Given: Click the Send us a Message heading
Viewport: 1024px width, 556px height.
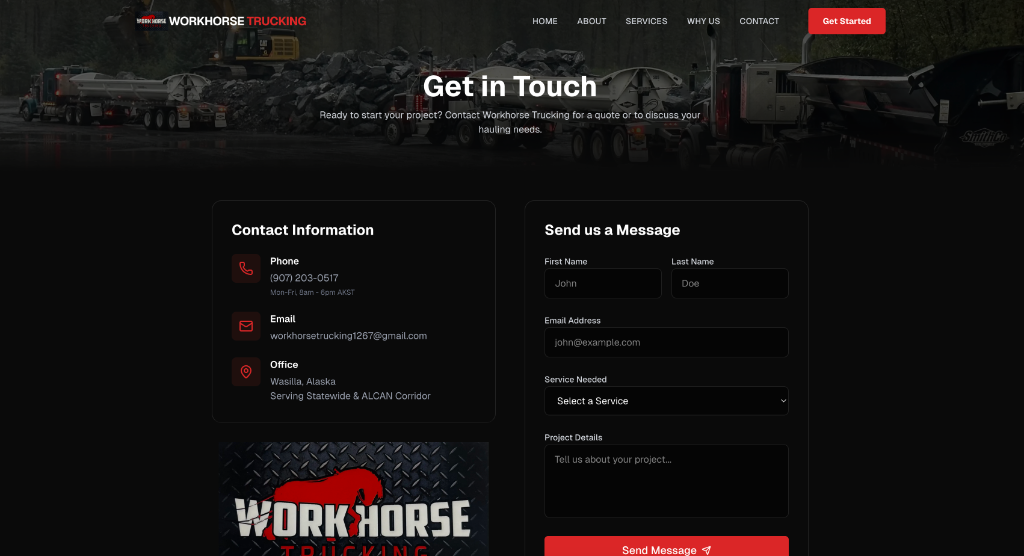Looking at the screenshot, I should click(612, 230).
